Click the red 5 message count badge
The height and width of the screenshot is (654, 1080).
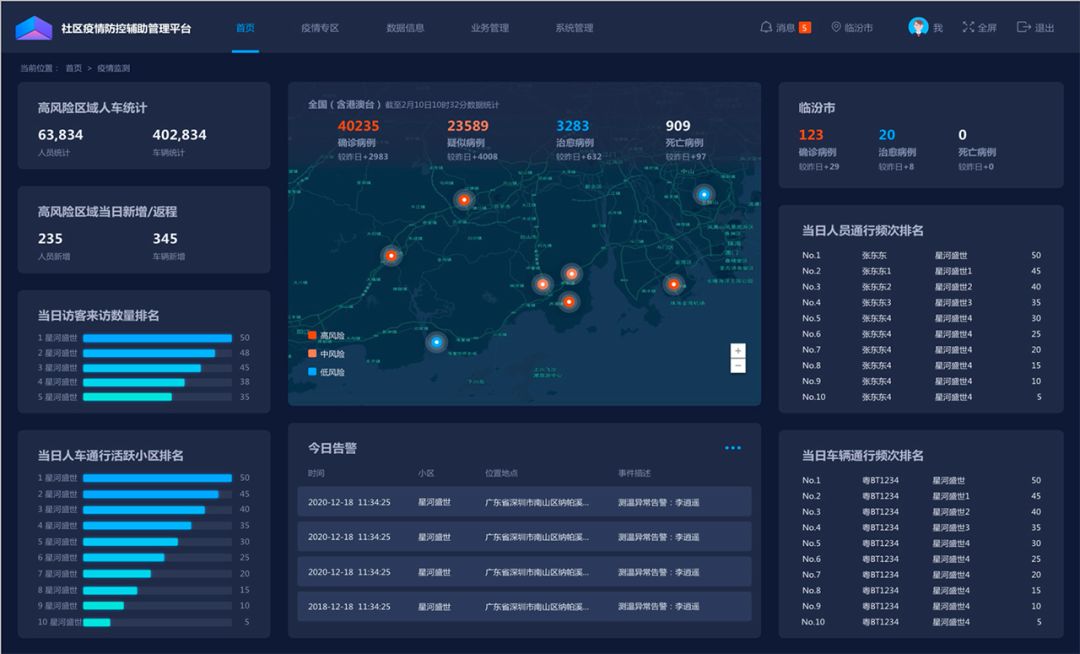point(805,28)
